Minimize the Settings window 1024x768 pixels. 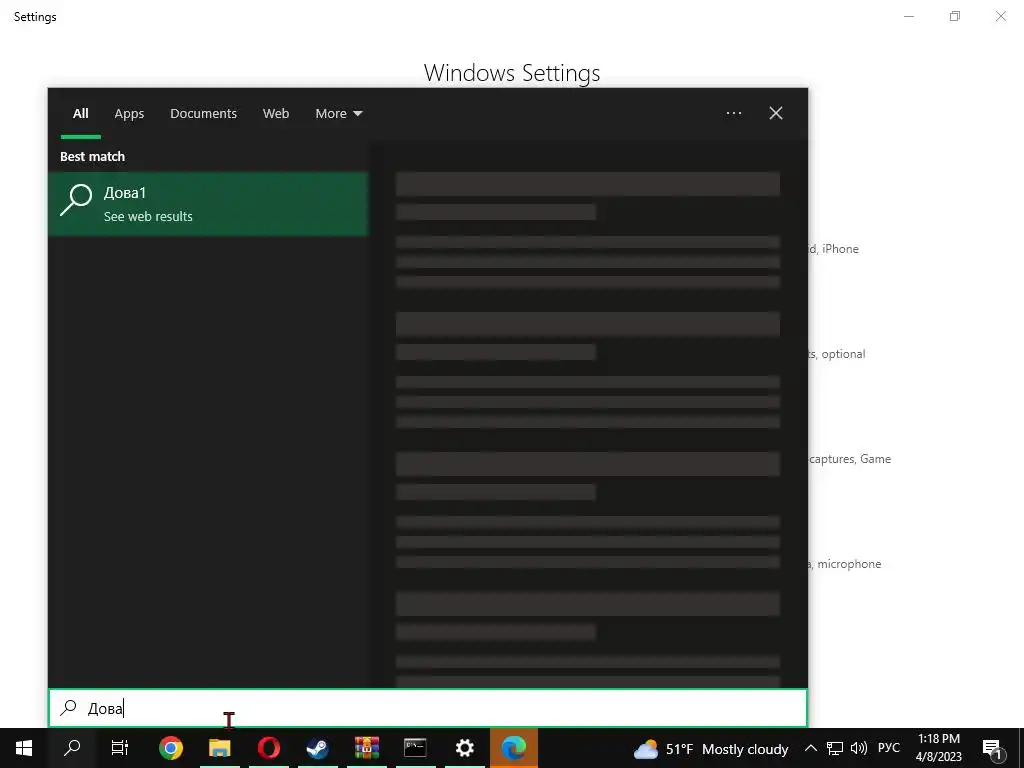[x=908, y=16]
